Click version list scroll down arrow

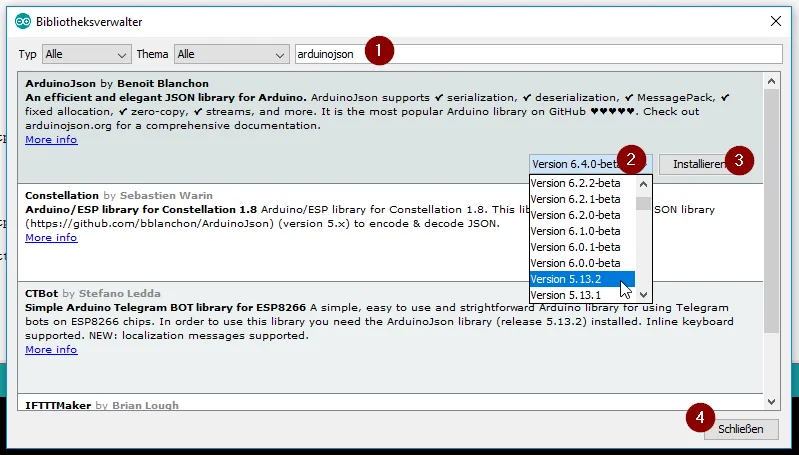[644, 294]
